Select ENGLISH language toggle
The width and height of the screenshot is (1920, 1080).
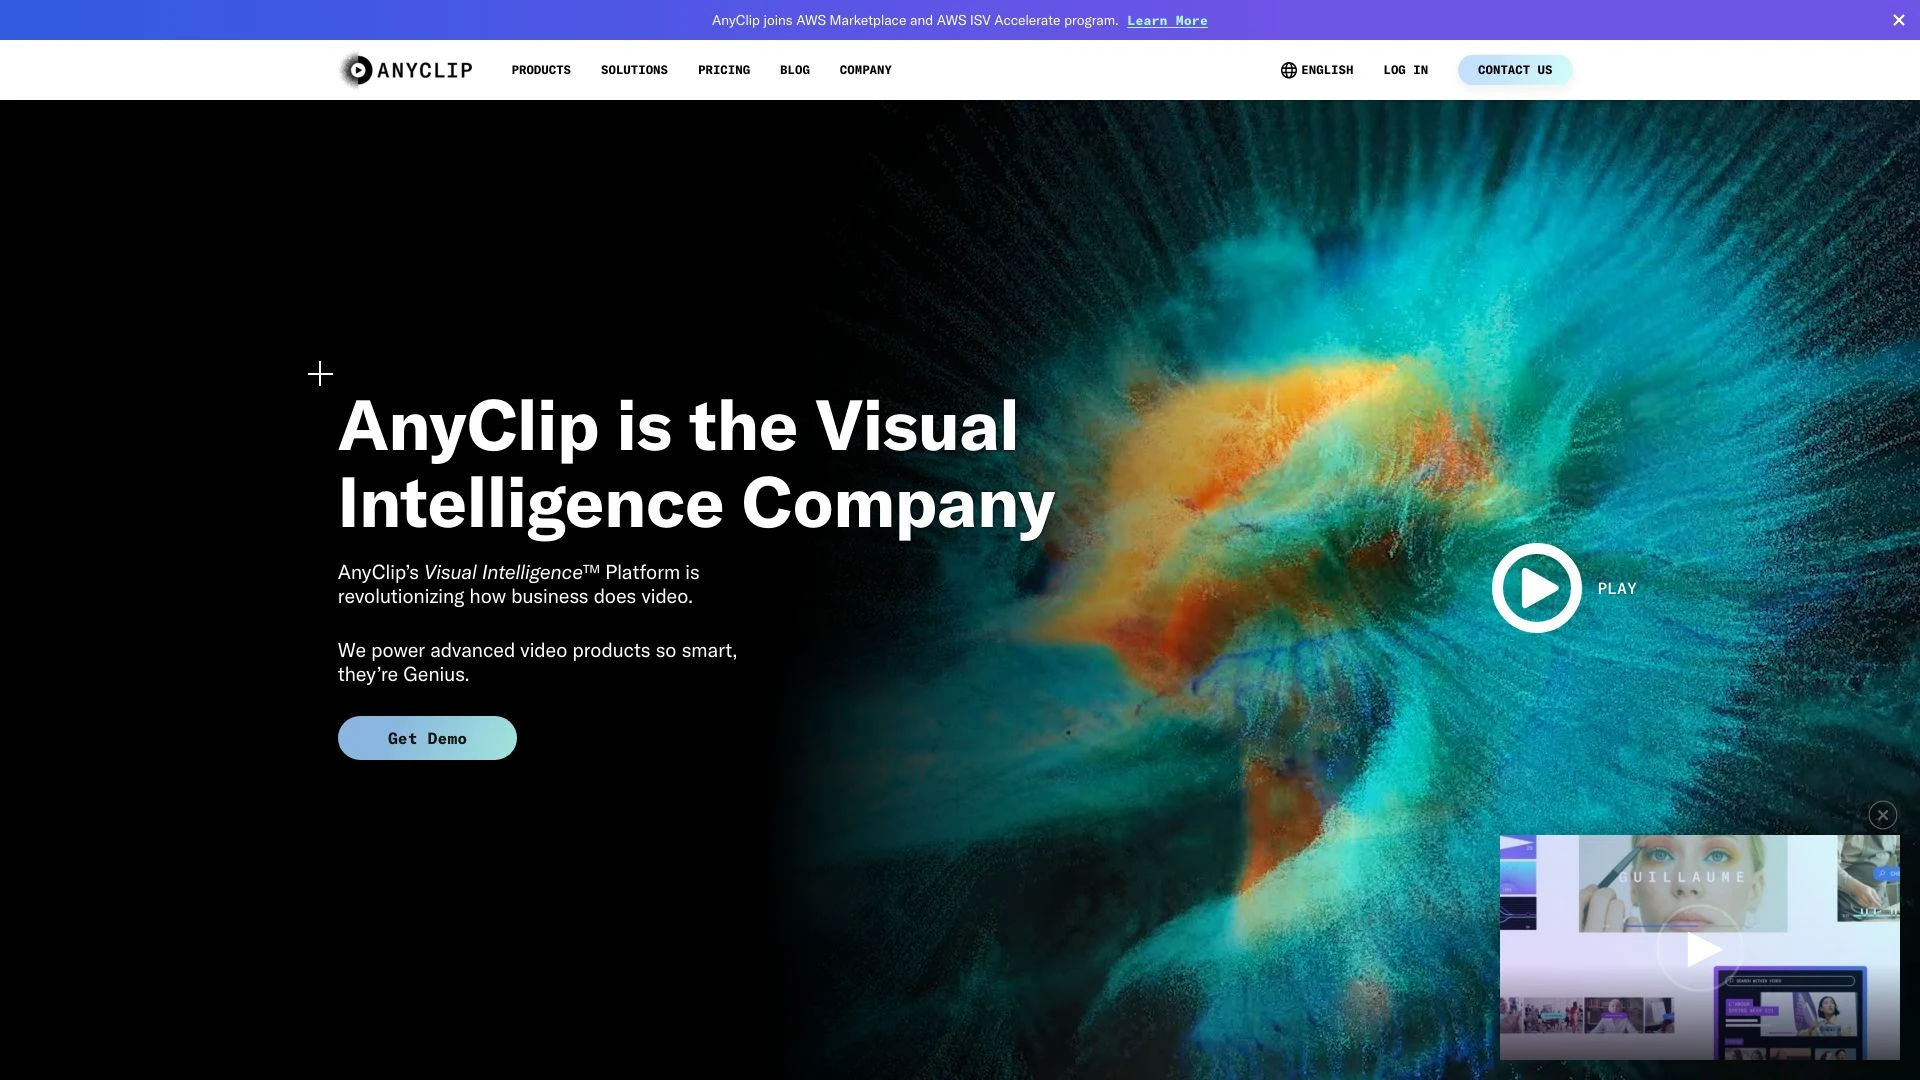point(1316,70)
